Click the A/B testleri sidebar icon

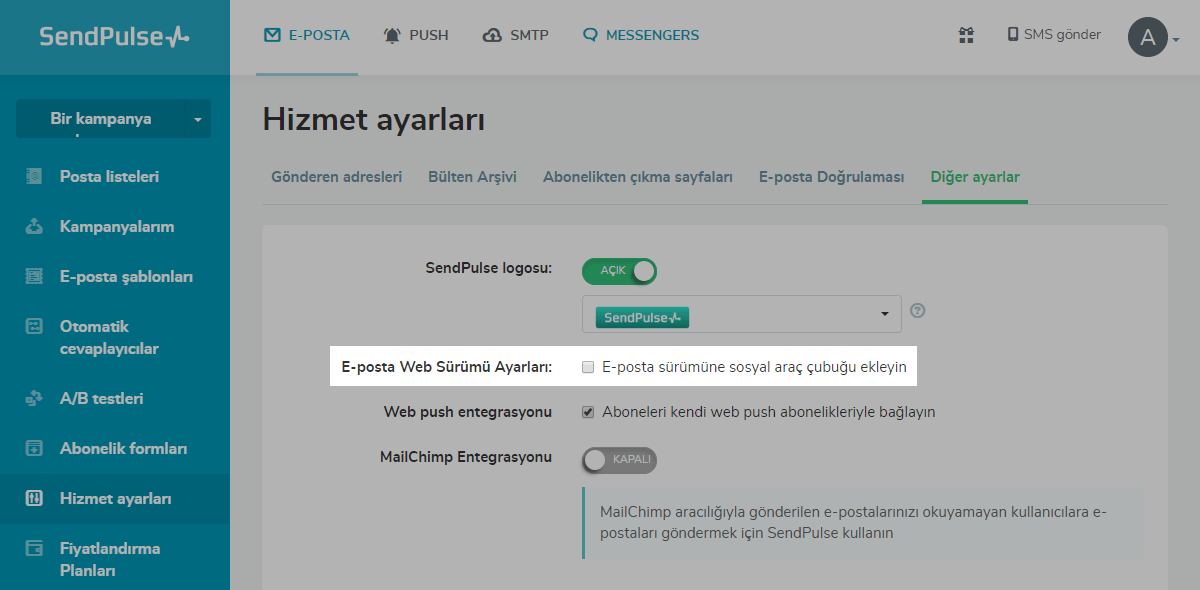coord(34,399)
